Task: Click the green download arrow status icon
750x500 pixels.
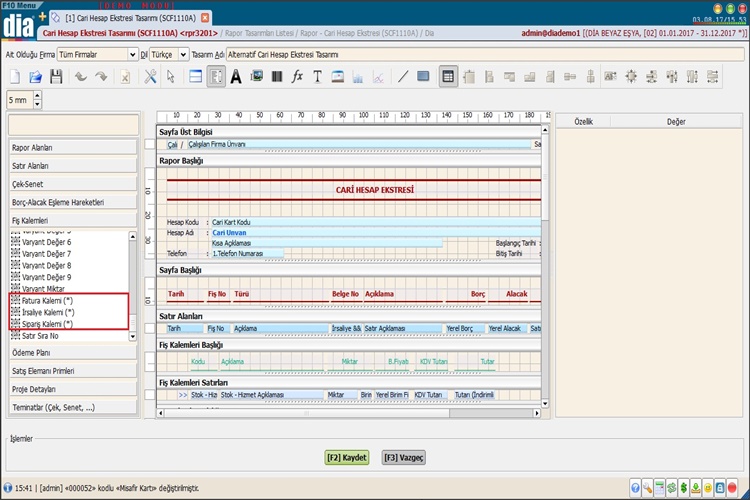Action: [695, 488]
